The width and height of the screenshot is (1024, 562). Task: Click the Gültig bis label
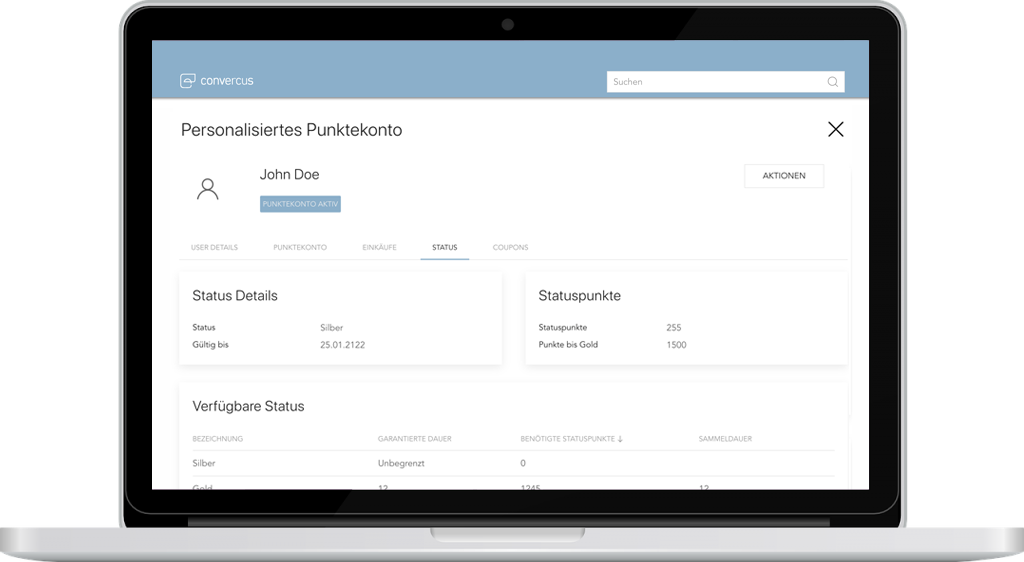point(210,345)
